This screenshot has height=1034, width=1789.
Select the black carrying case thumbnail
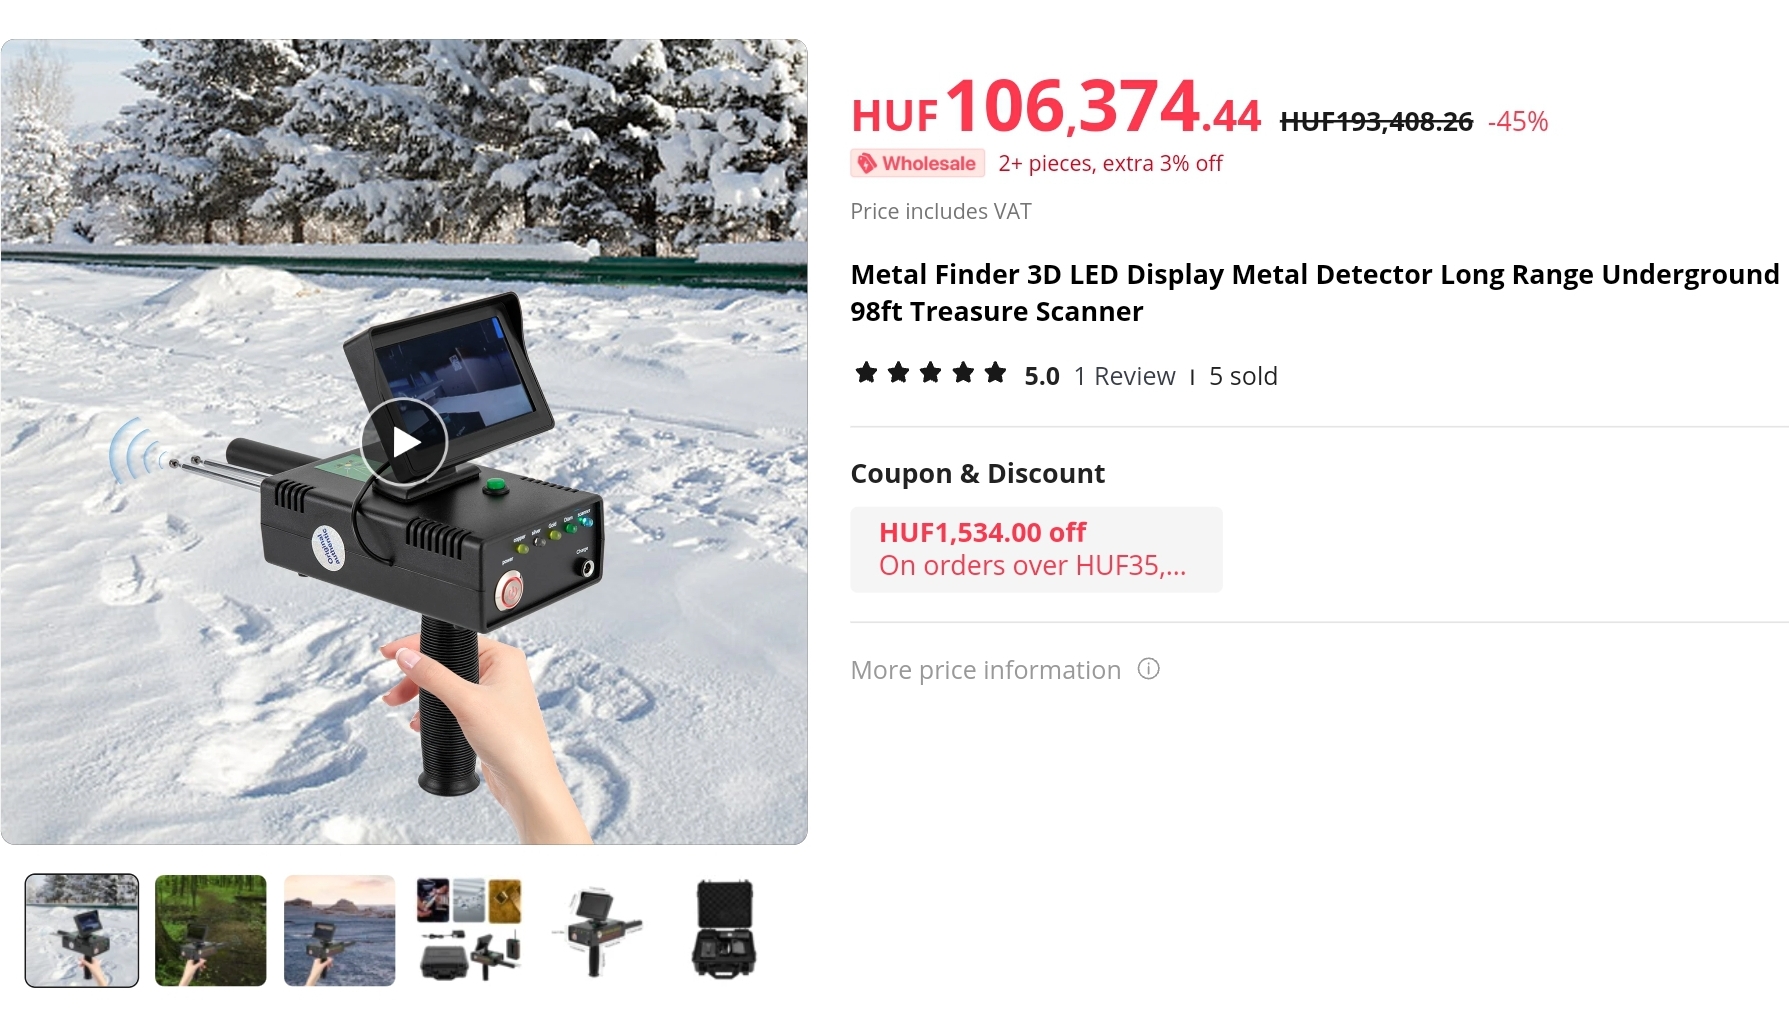pyautogui.click(x=725, y=930)
